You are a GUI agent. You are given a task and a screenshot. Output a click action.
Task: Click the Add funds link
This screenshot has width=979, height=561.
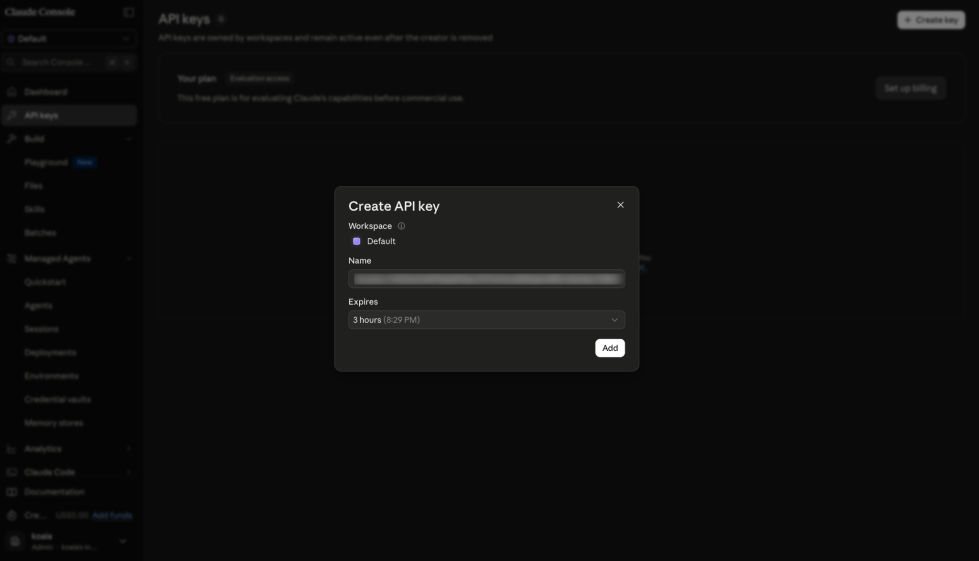[x=112, y=515]
